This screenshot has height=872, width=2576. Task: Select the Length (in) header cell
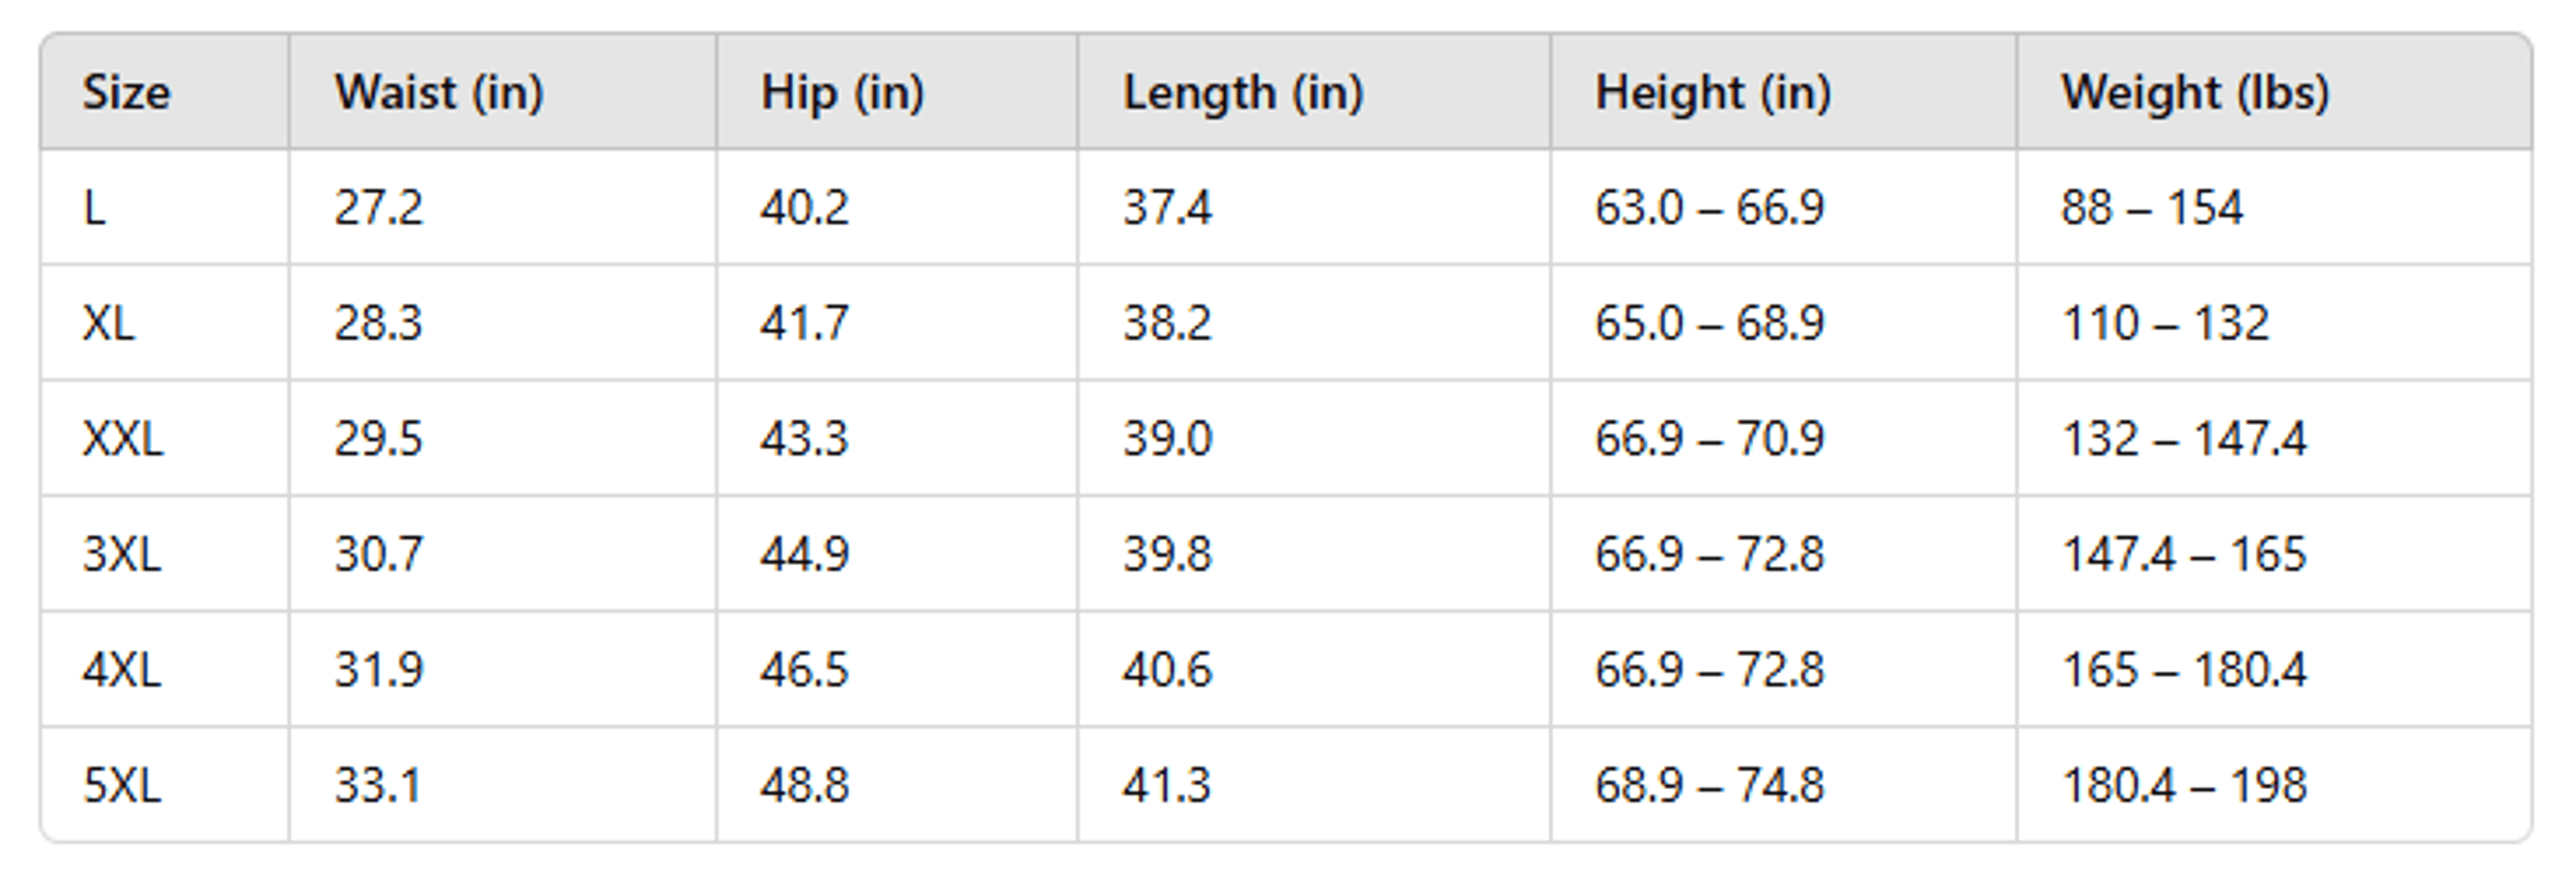coord(1314,92)
